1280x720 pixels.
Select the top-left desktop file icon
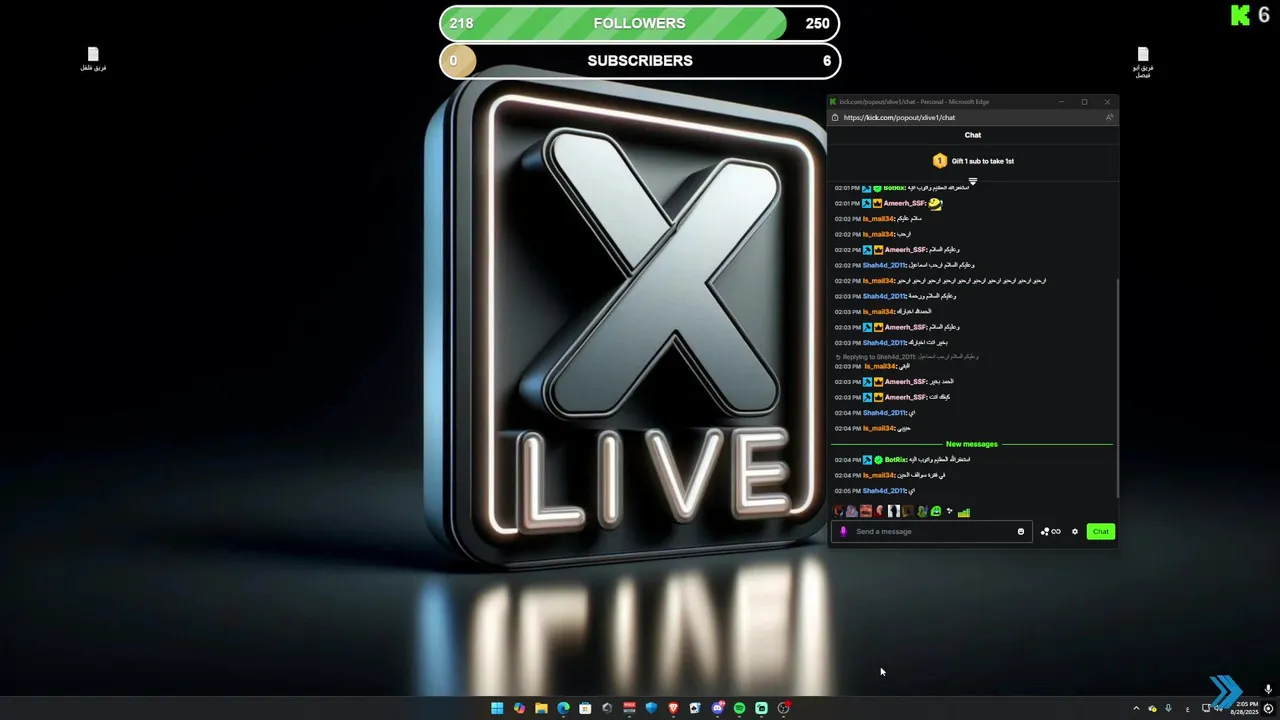click(93, 59)
